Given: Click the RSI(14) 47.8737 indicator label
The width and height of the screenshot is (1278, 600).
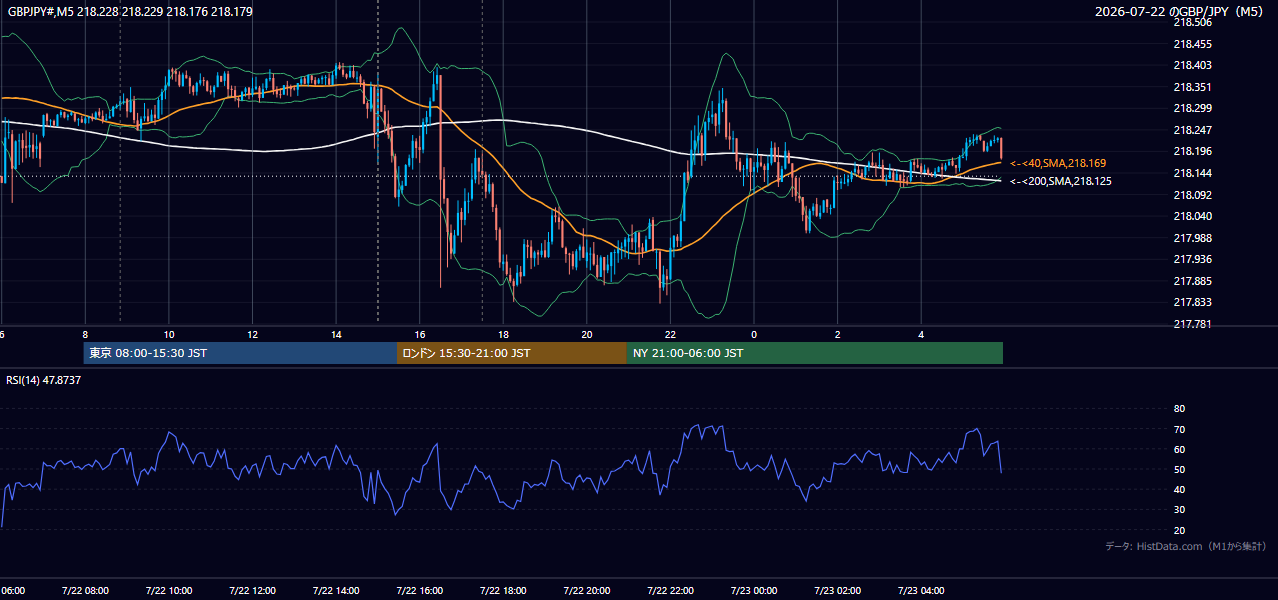Looking at the screenshot, I should click(x=44, y=380).
